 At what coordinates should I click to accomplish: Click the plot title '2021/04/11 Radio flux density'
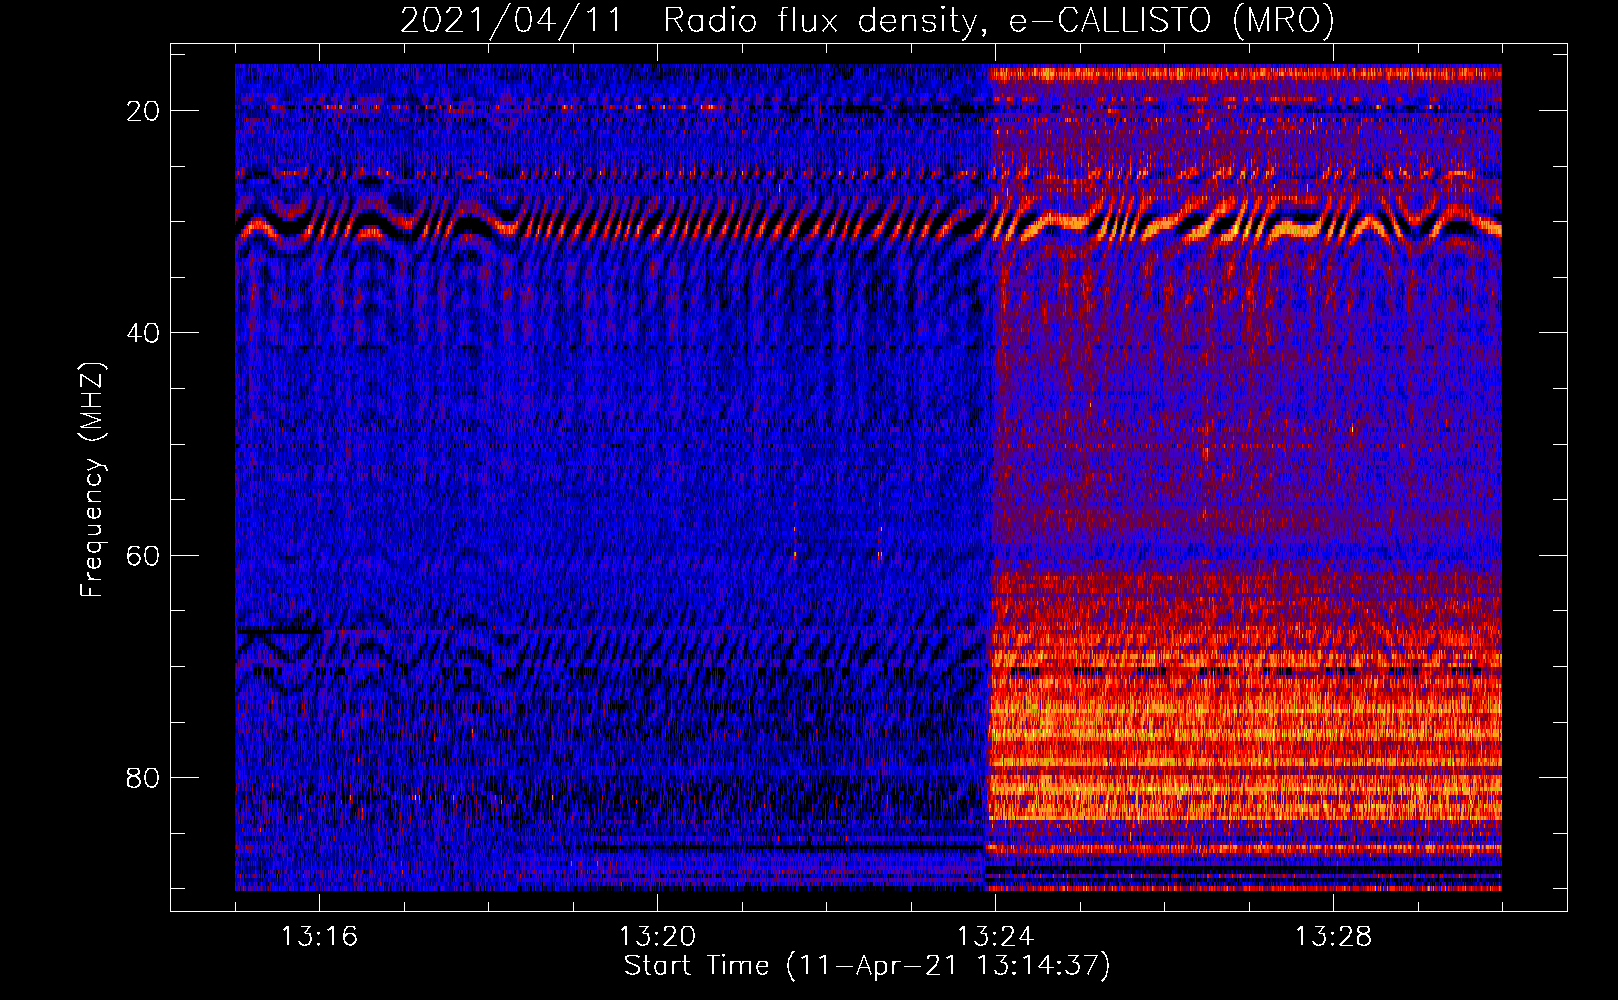tap(867, 21)
